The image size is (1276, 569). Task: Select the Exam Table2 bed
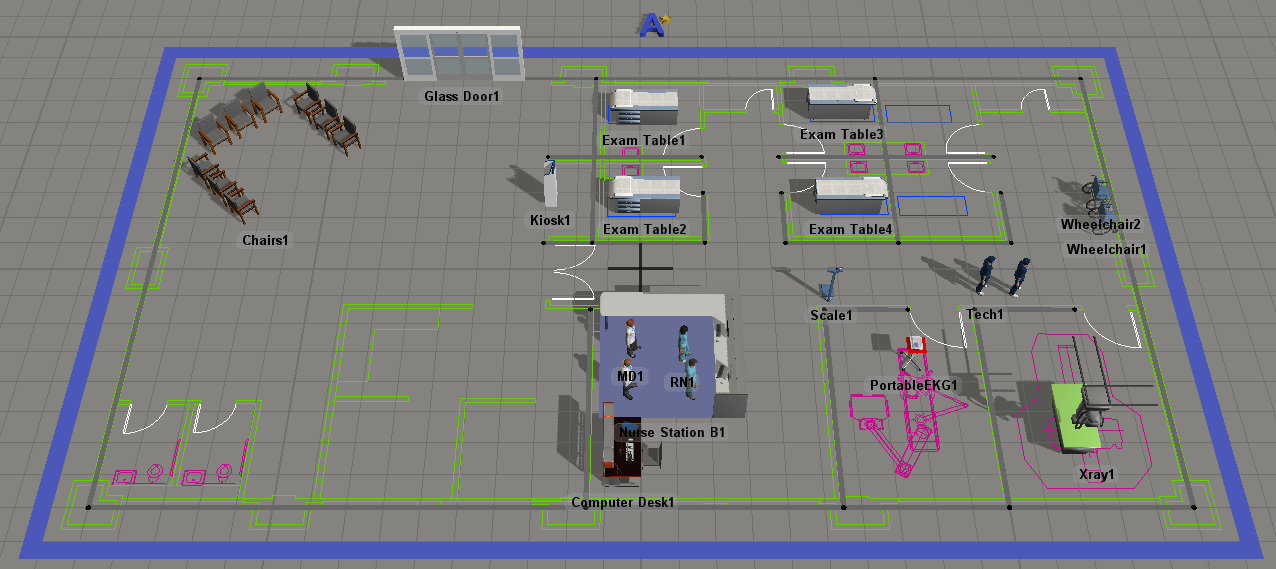[x=645, y=194]
